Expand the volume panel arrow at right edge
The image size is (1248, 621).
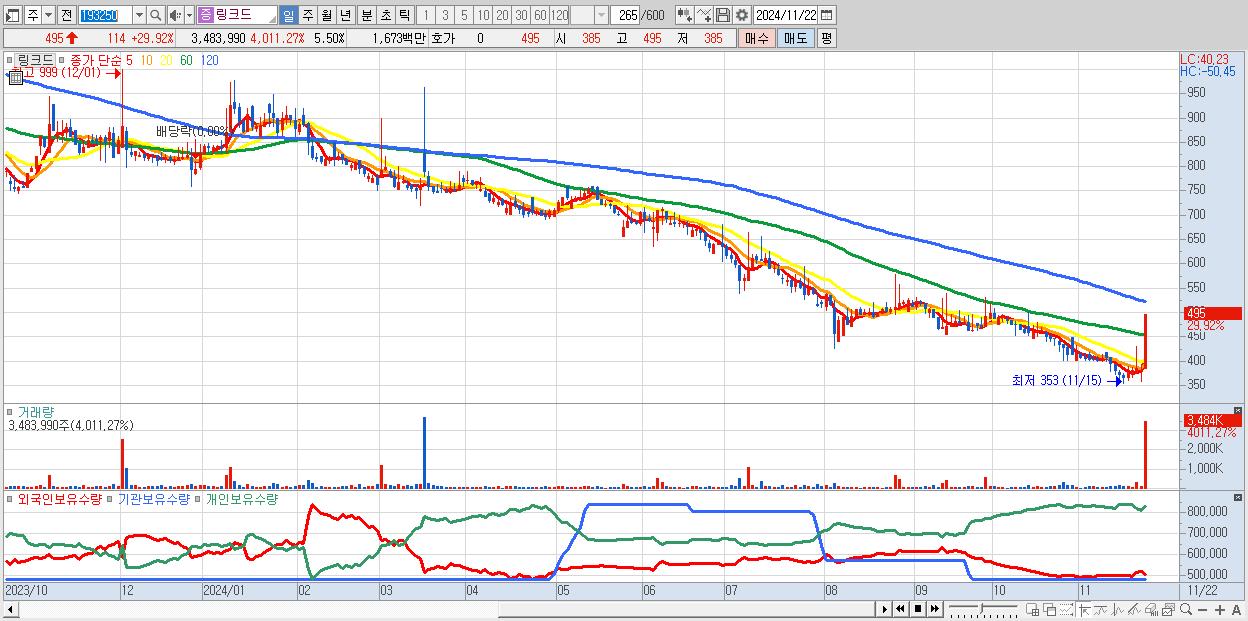1238,410
